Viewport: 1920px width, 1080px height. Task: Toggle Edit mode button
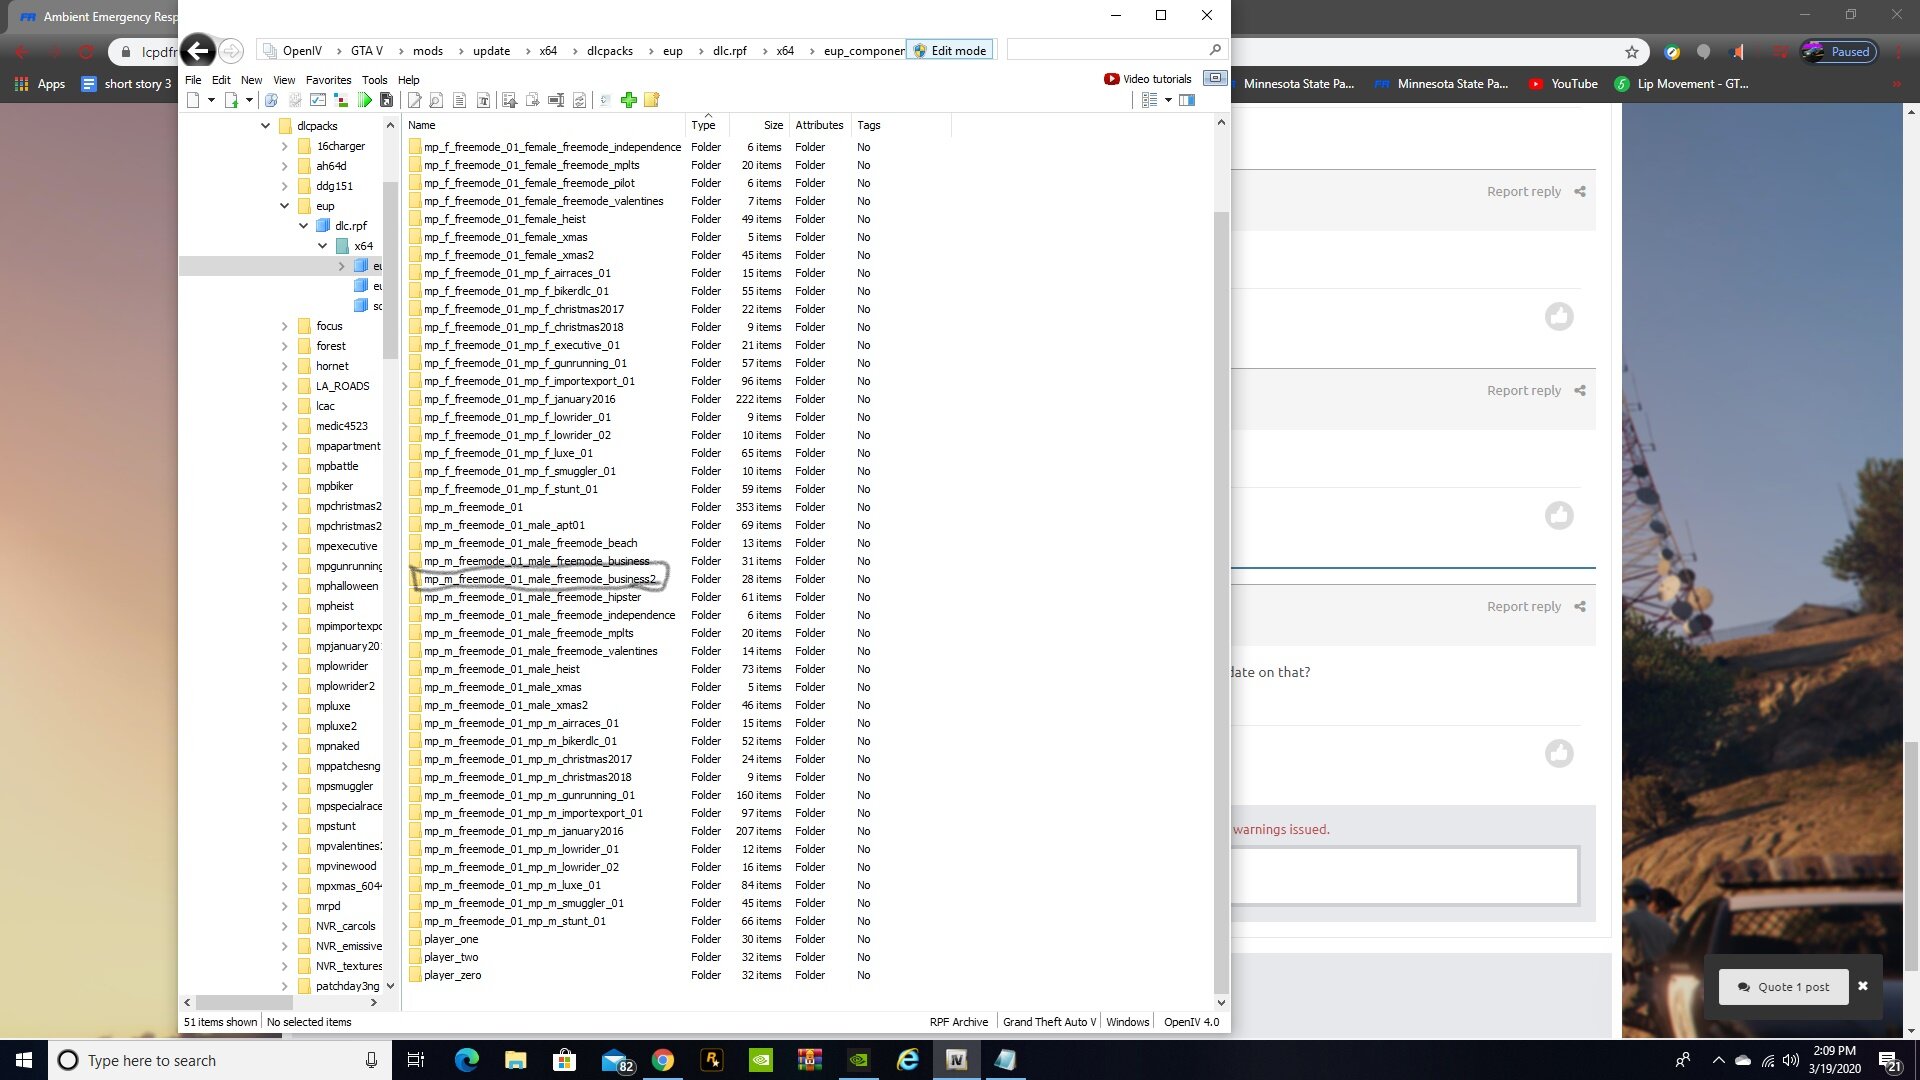pos(949,51)
